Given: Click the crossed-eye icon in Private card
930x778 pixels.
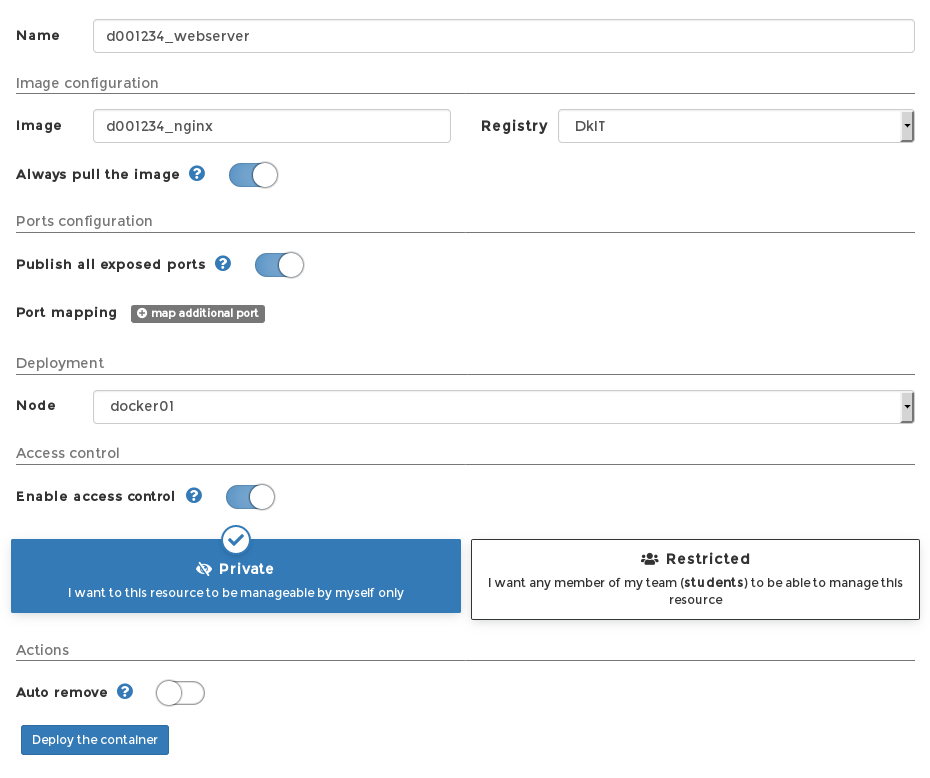Looking at the screenshot, I should click(204, 569).
